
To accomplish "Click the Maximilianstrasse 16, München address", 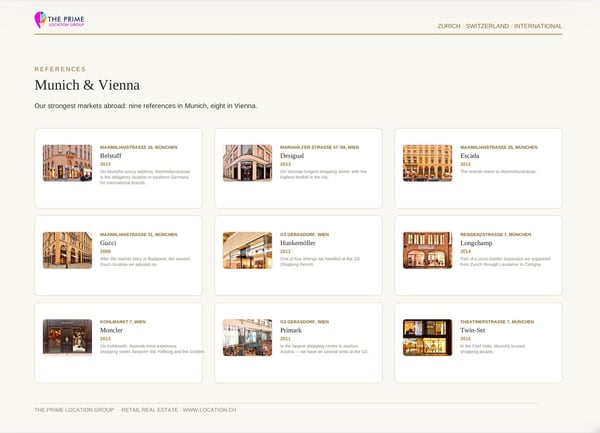I will point(139,147).
